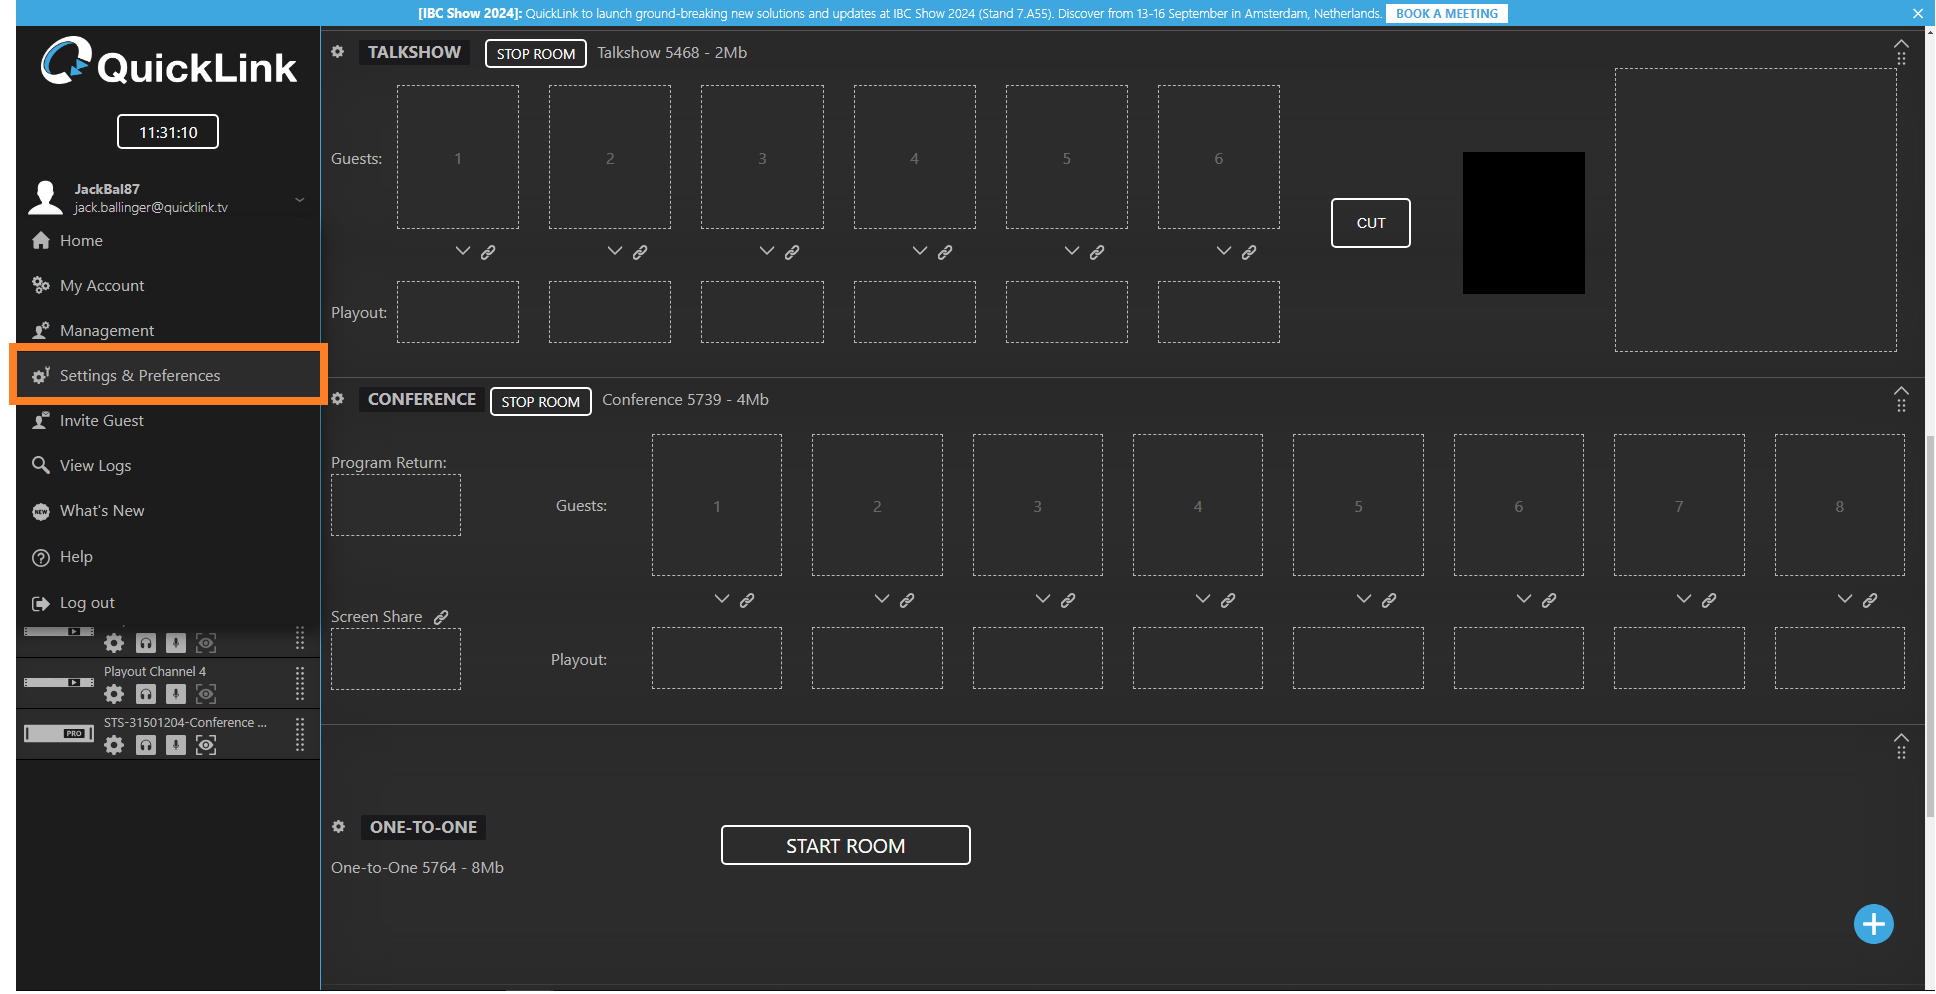1936x994 pixels.
Task: Select the Conference Program Return box
Action: (396, 505)
